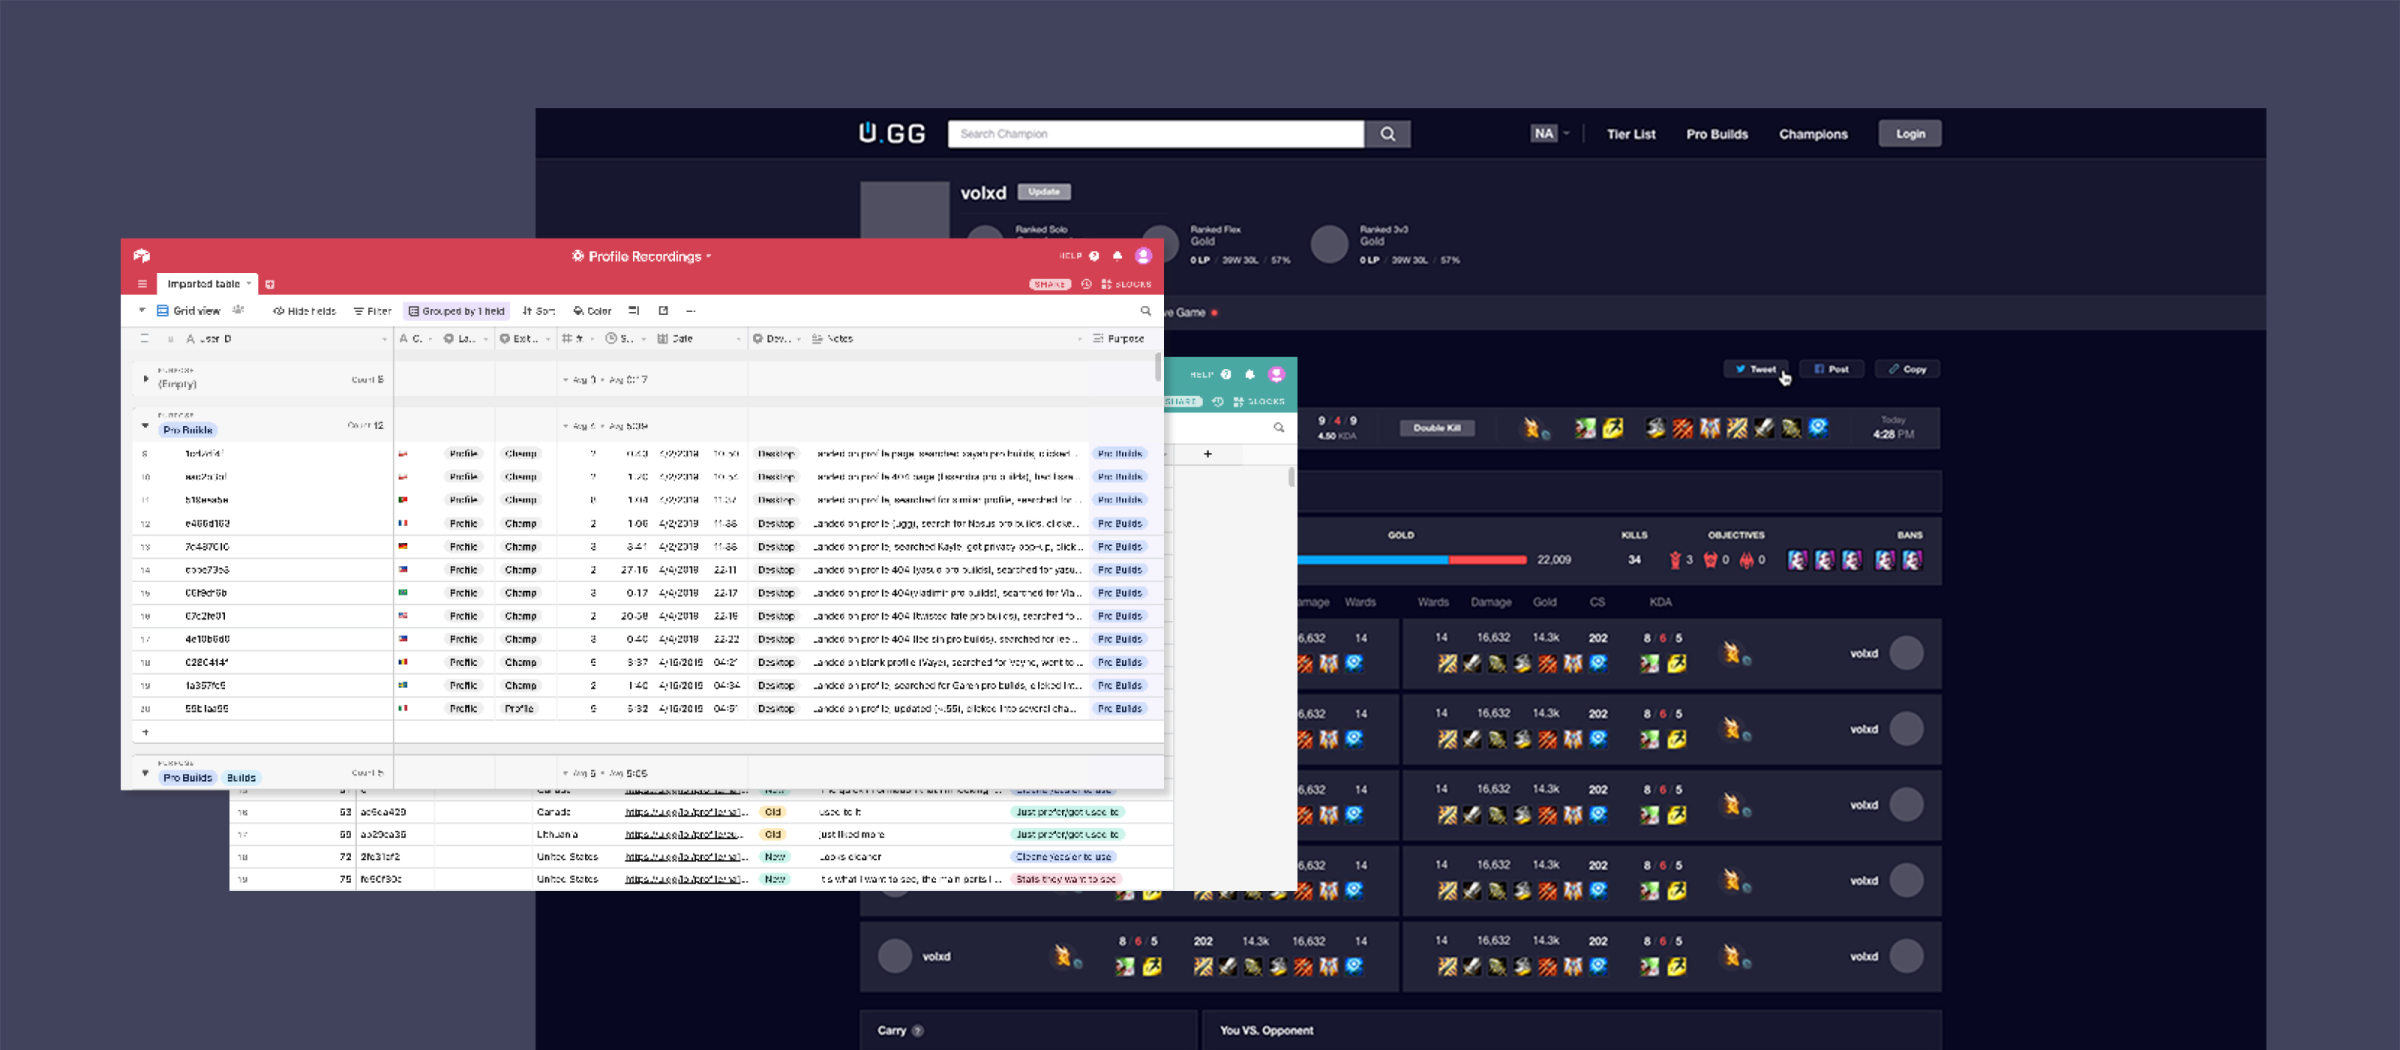Click search icon in red Airtable view toolbar
This screenshot has height=1050, width=2400.
coord(1146,311)
